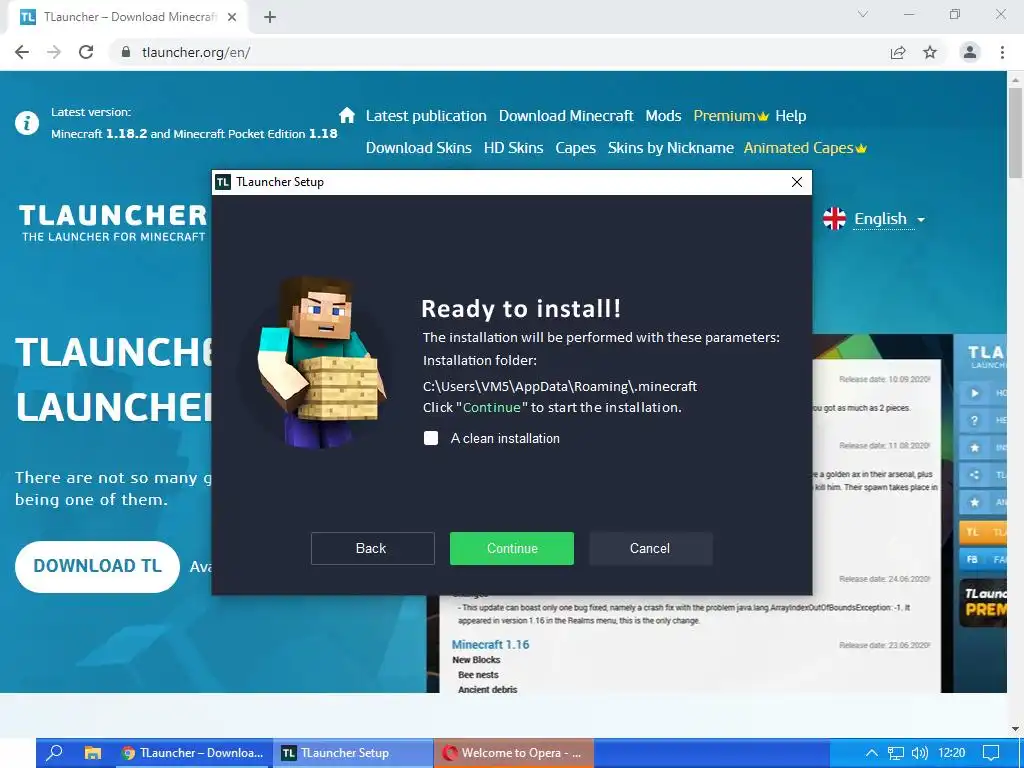Open the Chrome profile avatar

point(970,52)
